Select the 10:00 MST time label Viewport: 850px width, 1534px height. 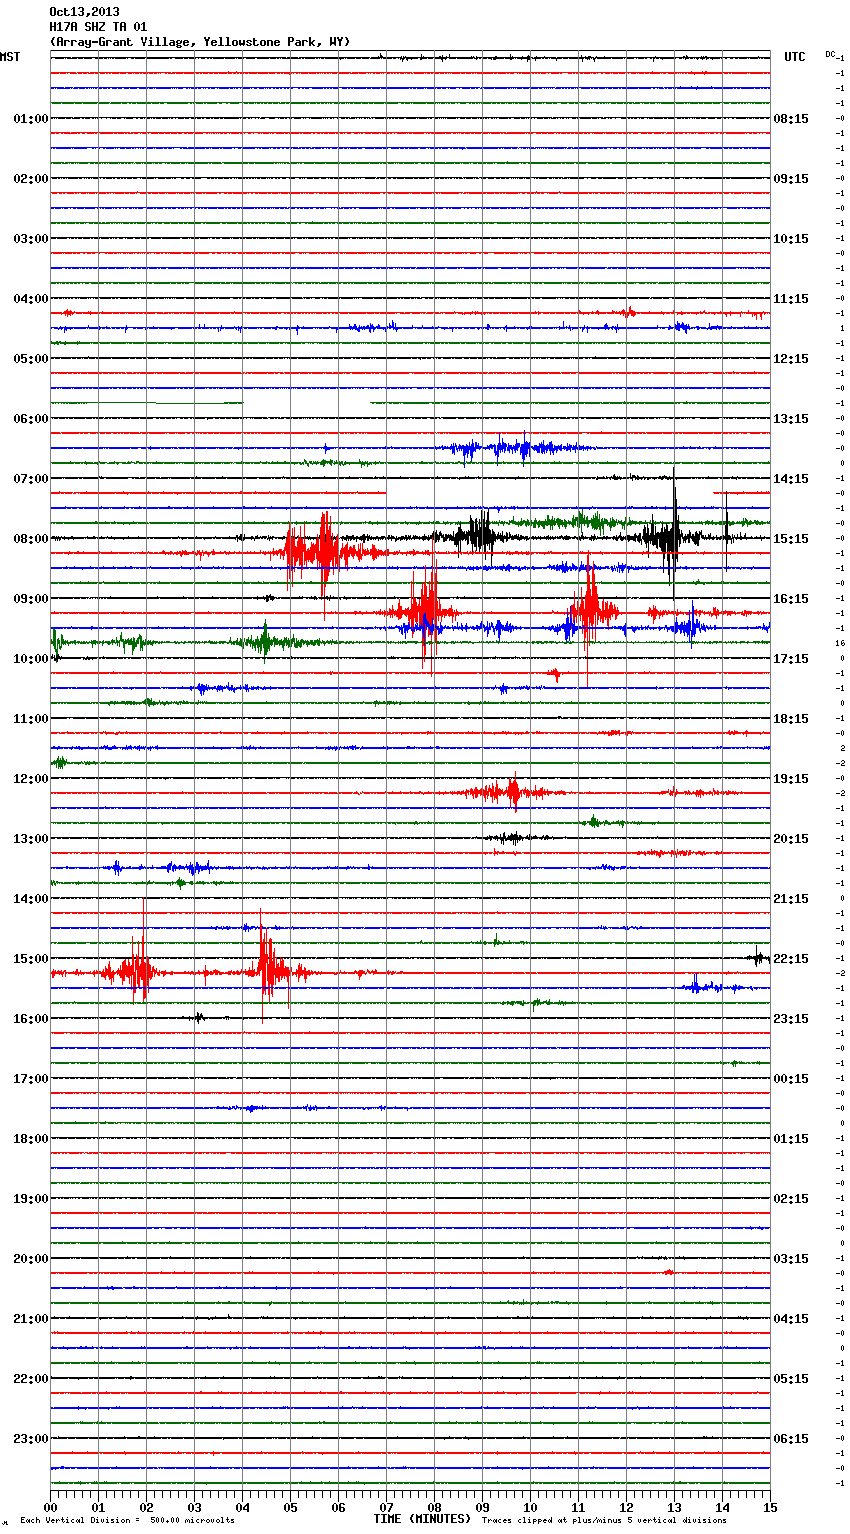click(31, 659)
